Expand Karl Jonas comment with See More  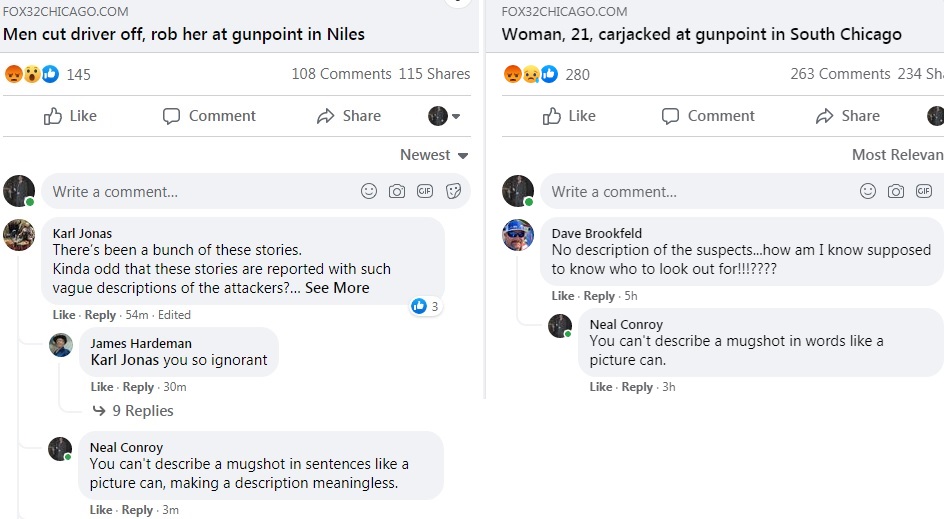point(337,288)
